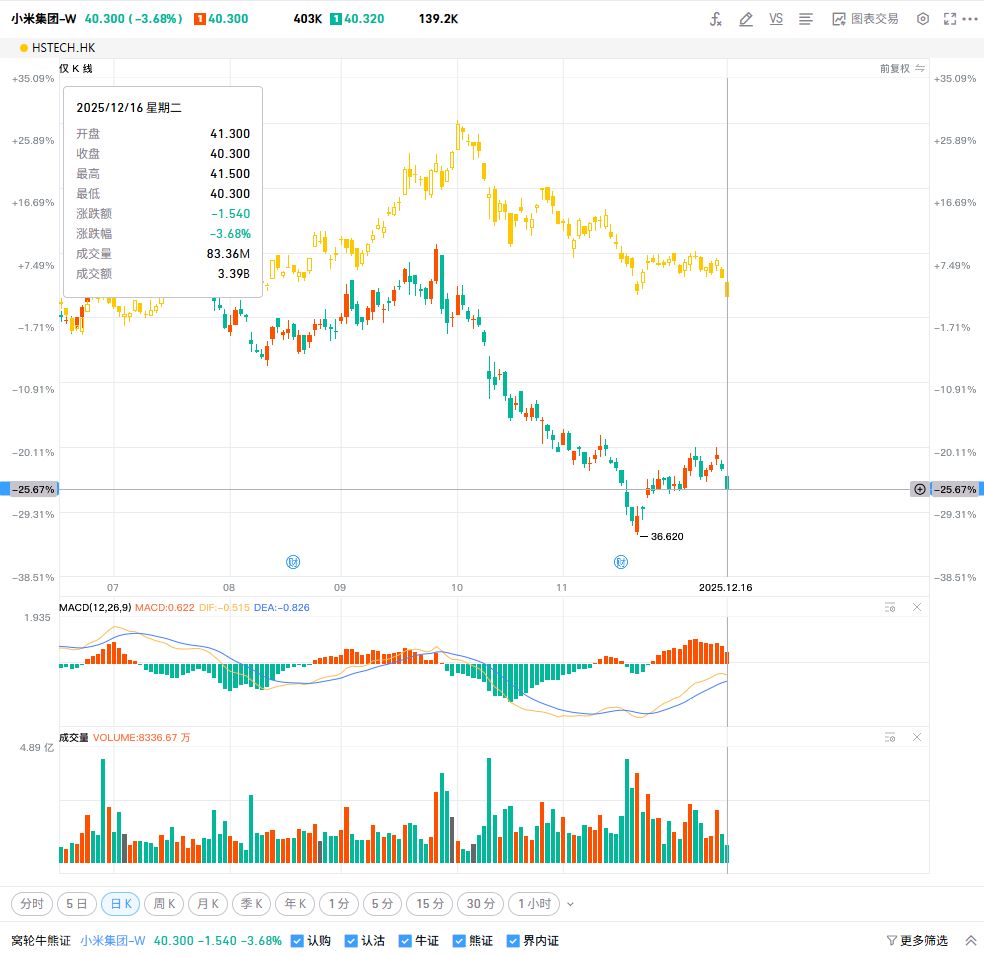The image size is (984, 956).
Task: Switch to the 周K weekly tab
Action: [165, 904]
